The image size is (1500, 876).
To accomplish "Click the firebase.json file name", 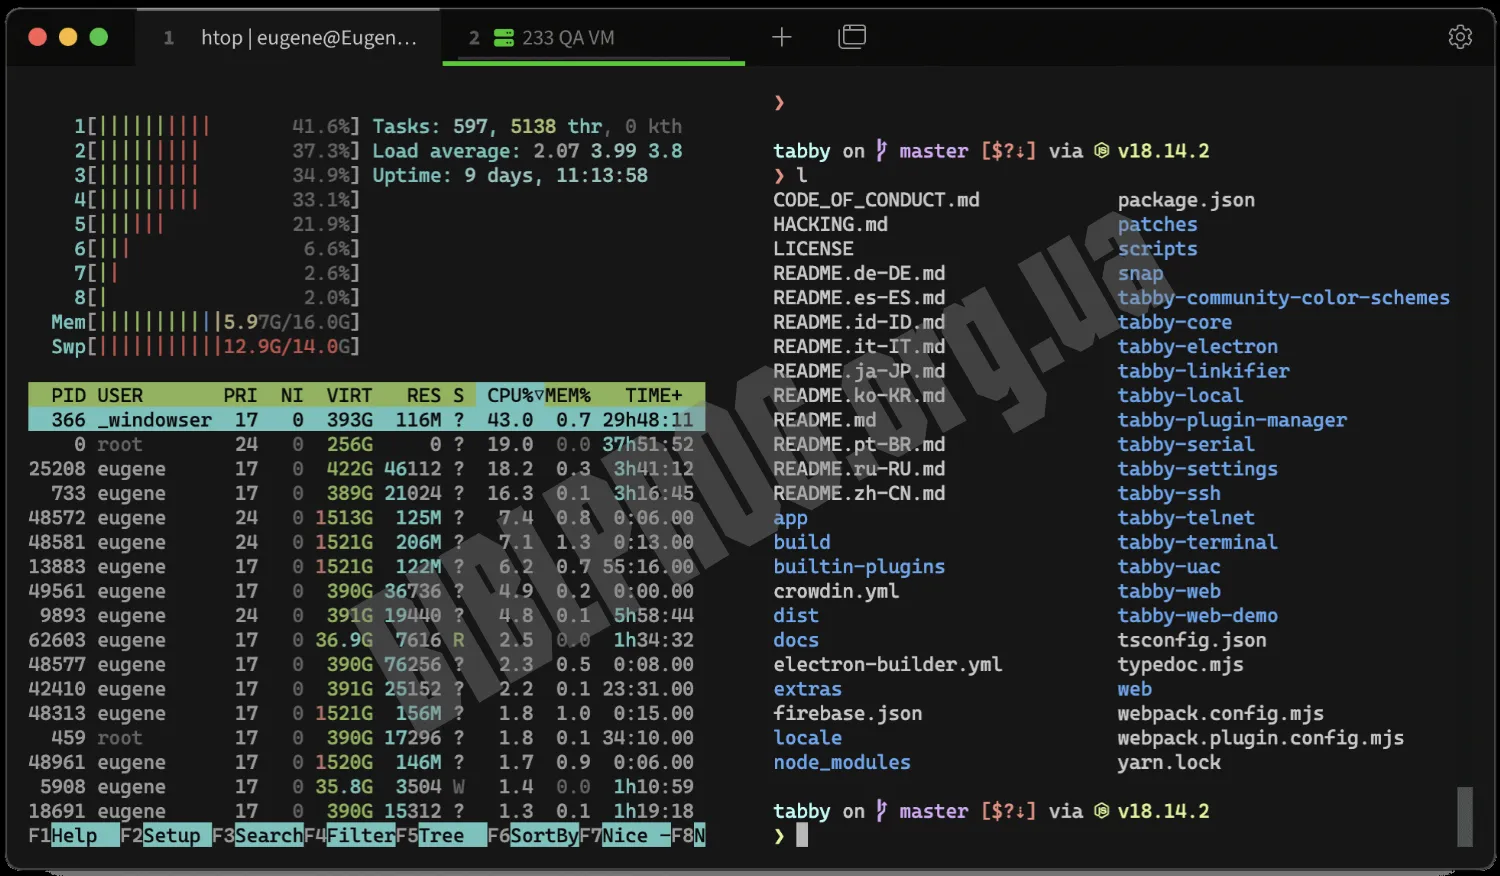I will (x=848, y=713).
